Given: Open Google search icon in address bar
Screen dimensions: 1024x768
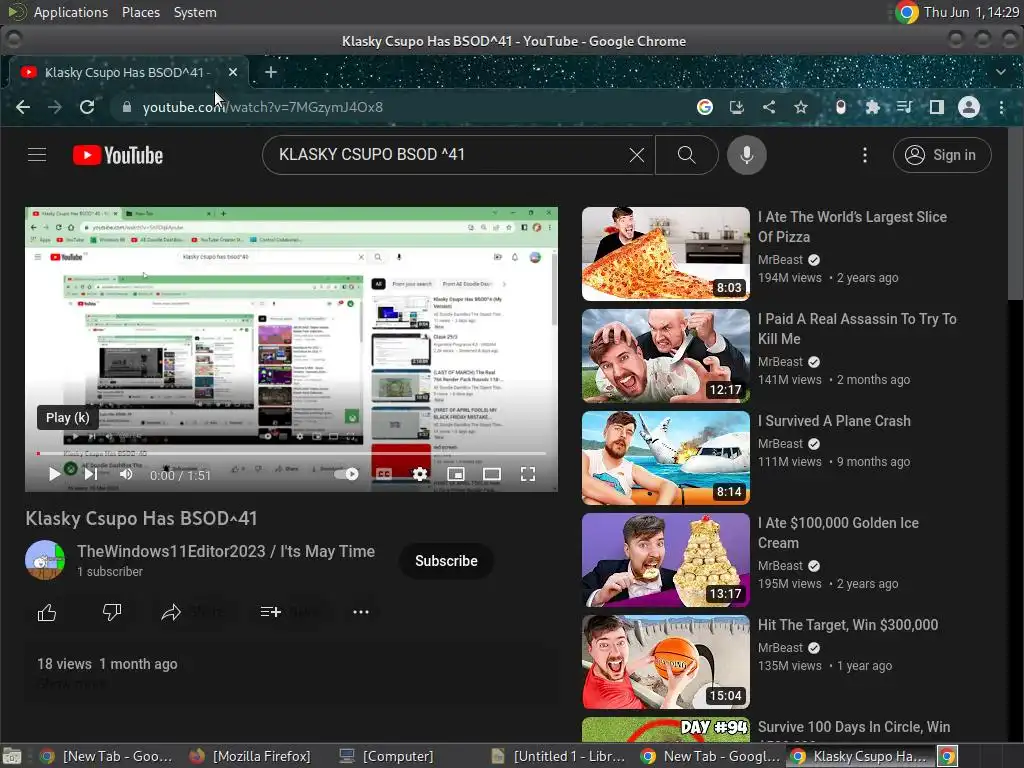Looking at the screenshot, I should click(705, 107).
